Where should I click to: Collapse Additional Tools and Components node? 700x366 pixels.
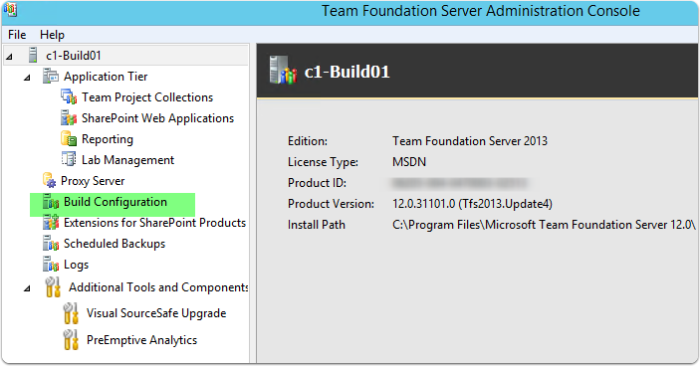[x=27, y=289]
